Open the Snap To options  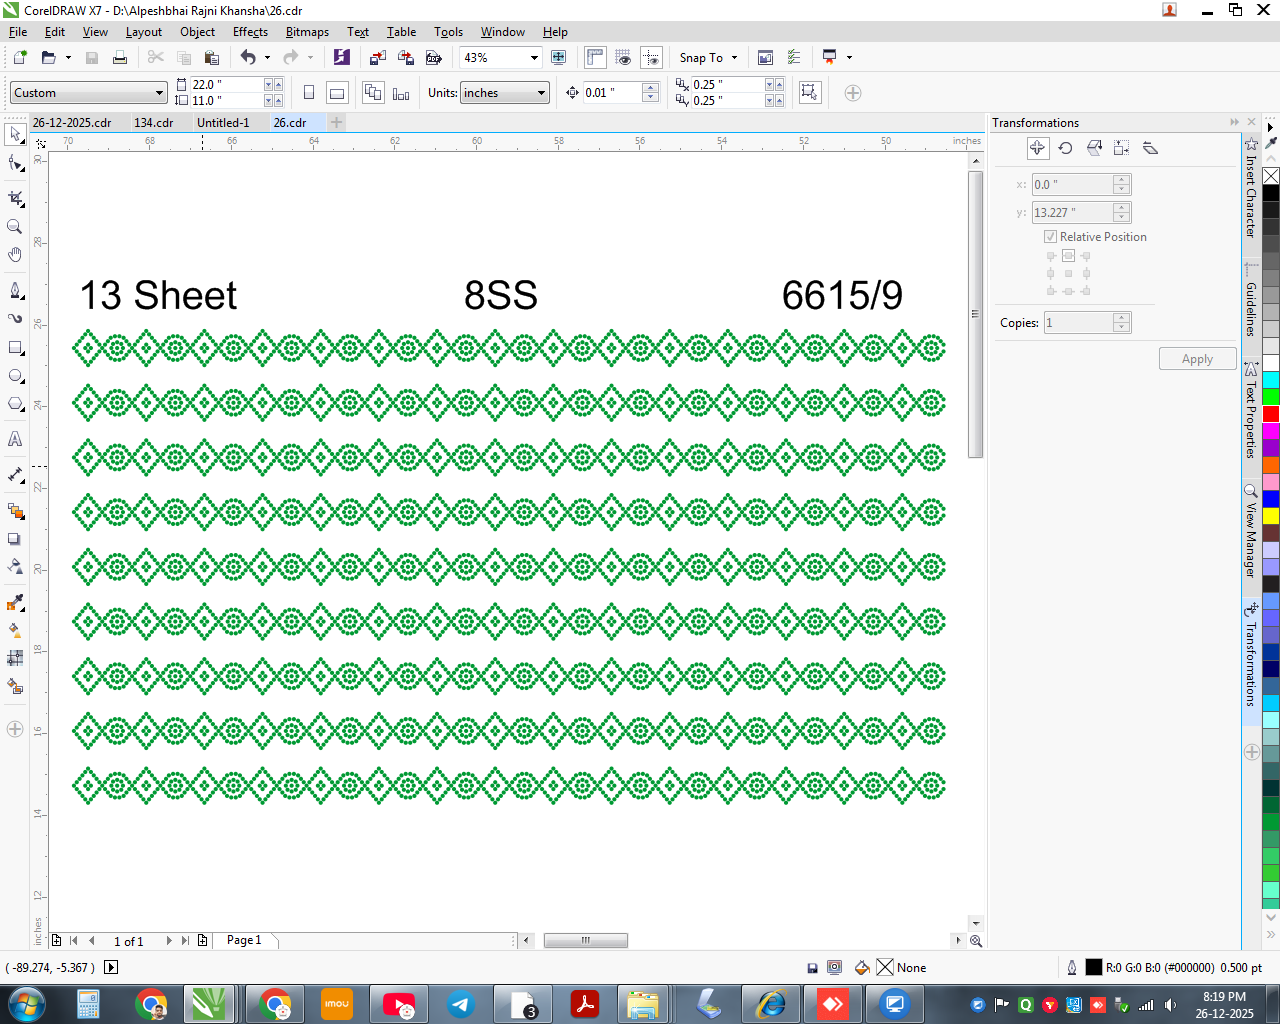(708, 58)
